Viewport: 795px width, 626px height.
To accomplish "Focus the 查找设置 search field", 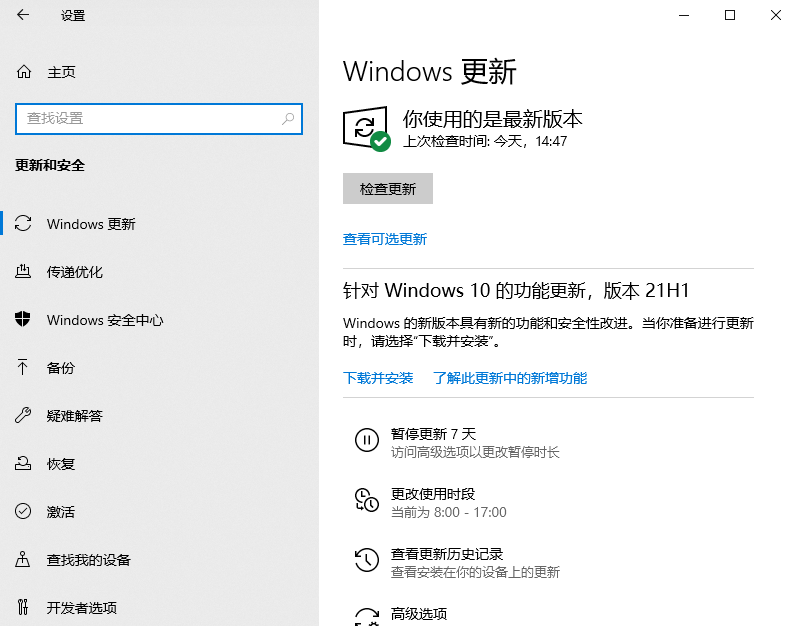I will coord(159,119).
